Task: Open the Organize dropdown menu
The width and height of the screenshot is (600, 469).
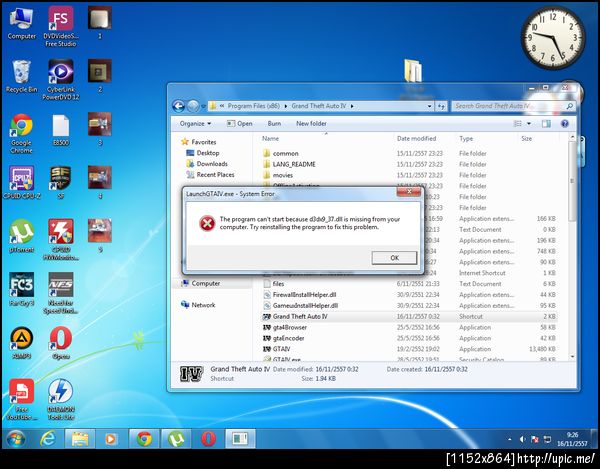Action: [195, 124]
